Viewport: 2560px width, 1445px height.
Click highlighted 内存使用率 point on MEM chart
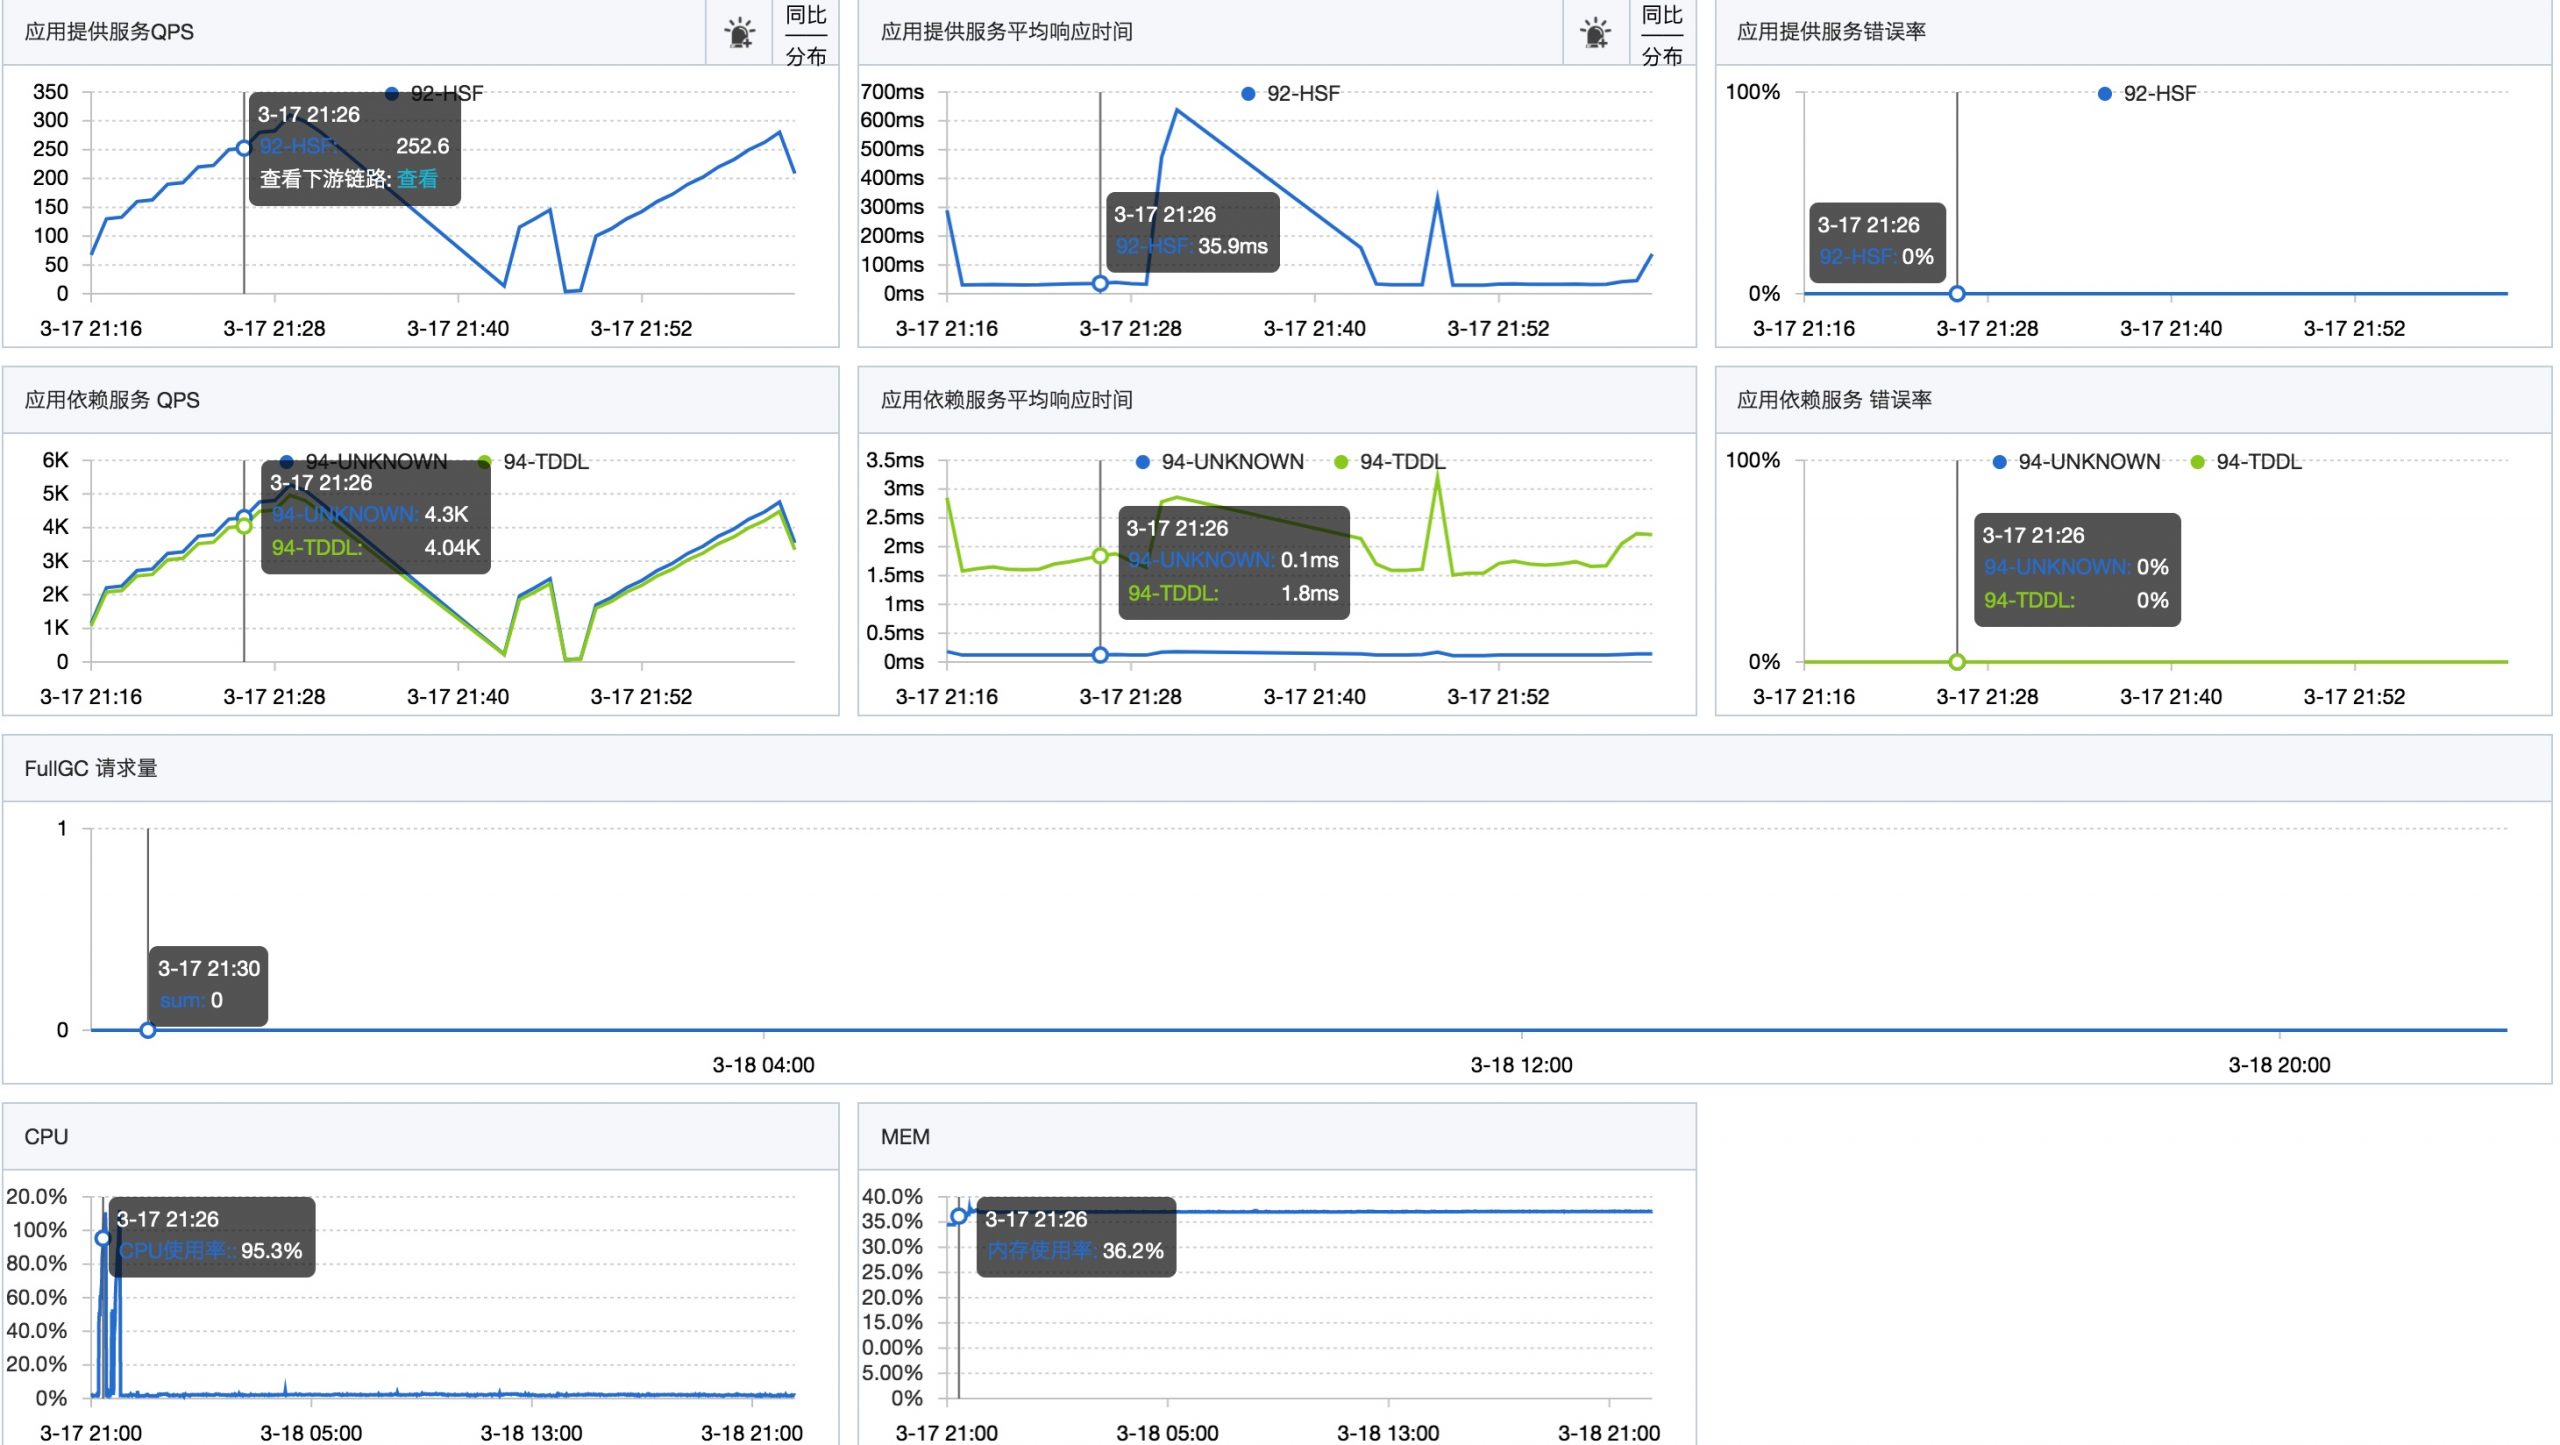click(x=959, y=1217)
